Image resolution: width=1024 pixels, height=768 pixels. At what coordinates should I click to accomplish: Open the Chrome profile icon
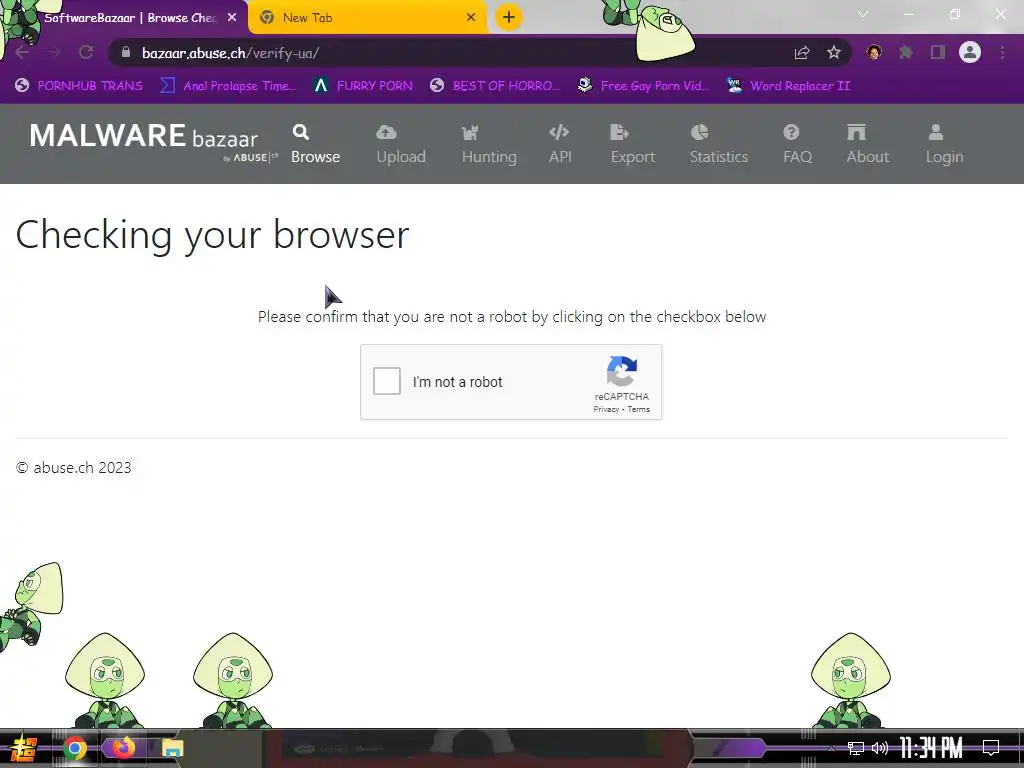click(970, 52)
